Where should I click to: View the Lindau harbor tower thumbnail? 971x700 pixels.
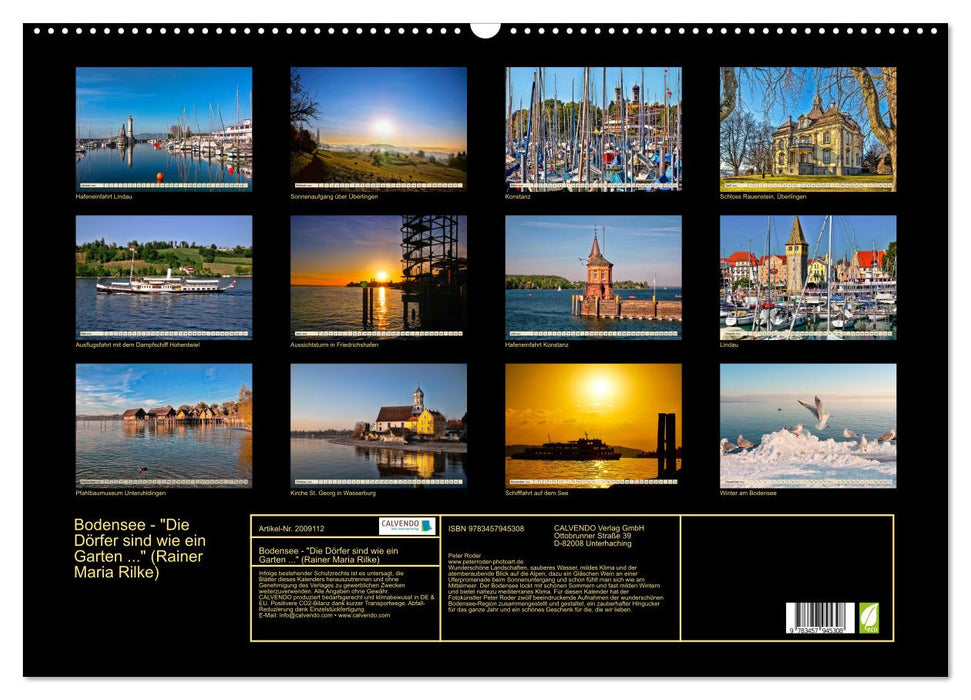808,277
